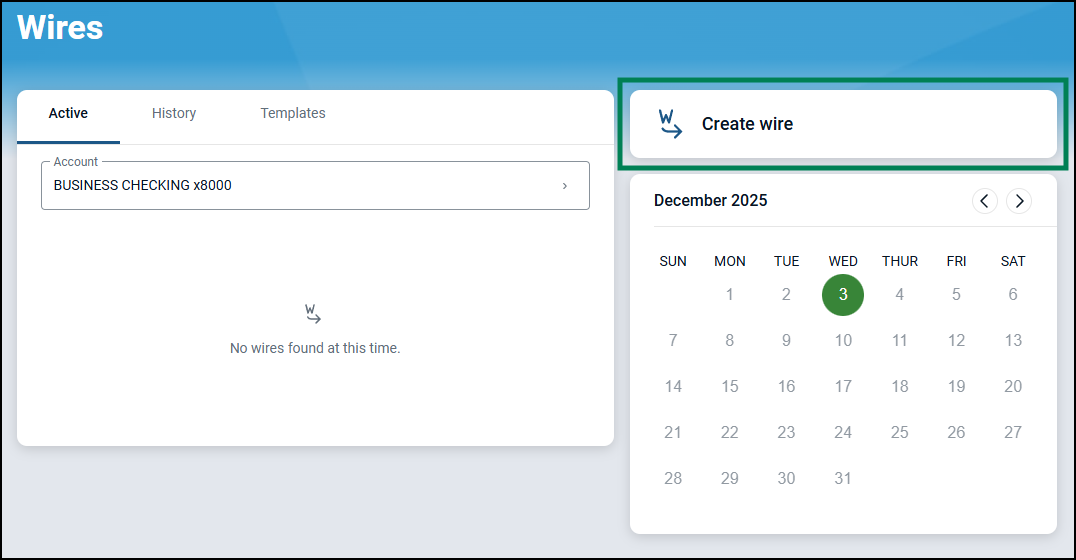Advance calendar to next month

pyautogui.click(x=1019, y=201)
